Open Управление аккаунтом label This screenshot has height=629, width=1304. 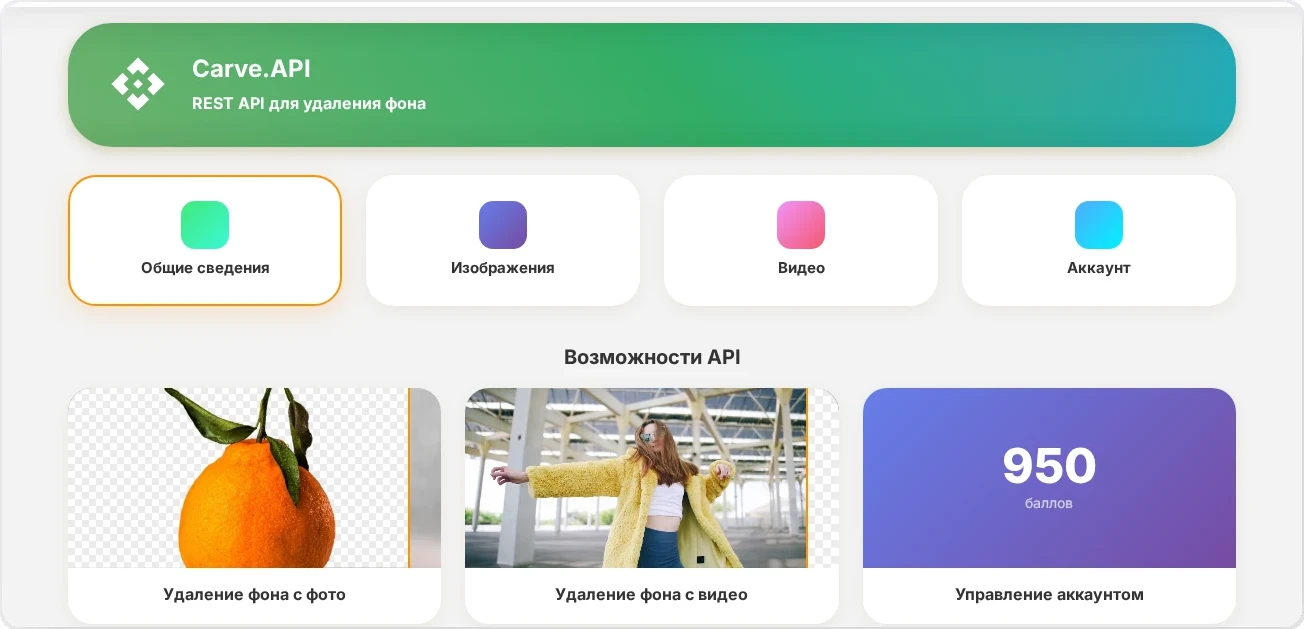coord(1049,595)
